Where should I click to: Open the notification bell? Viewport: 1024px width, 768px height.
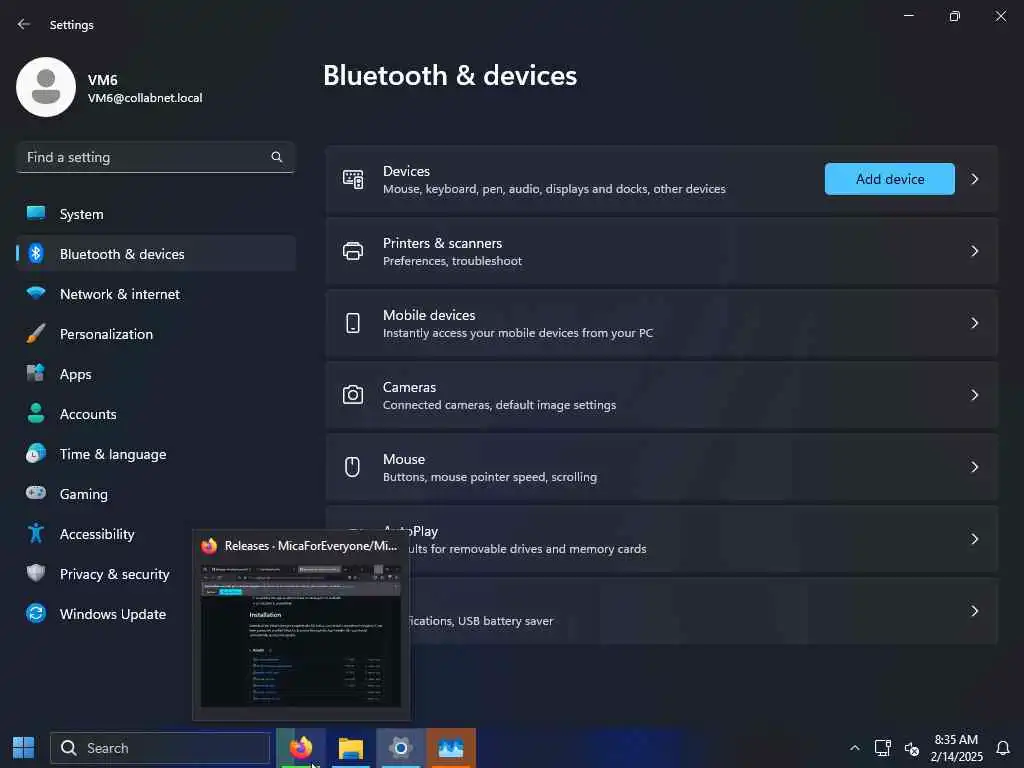[x=1002, y=748]
